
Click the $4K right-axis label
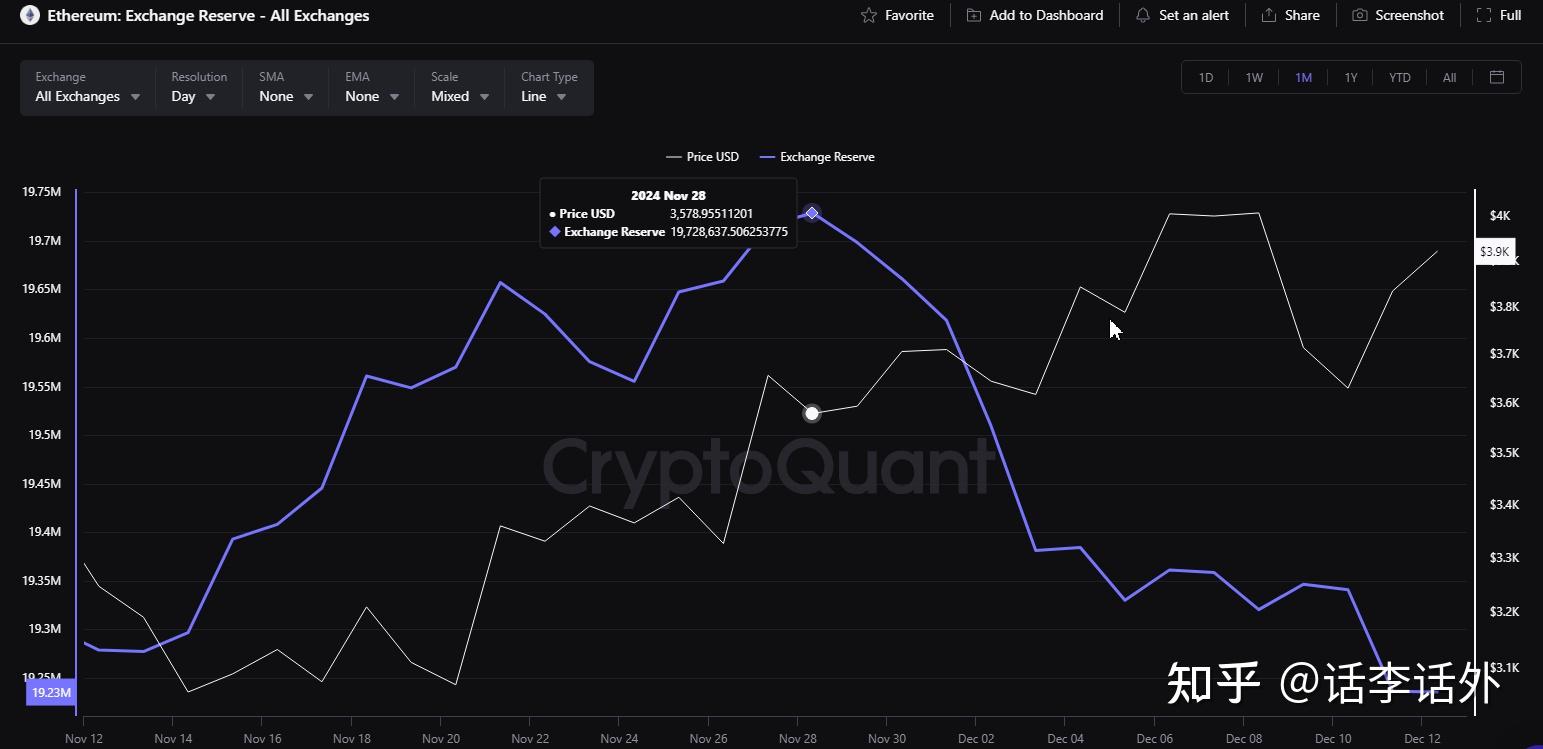click(x=1500, y=215)
